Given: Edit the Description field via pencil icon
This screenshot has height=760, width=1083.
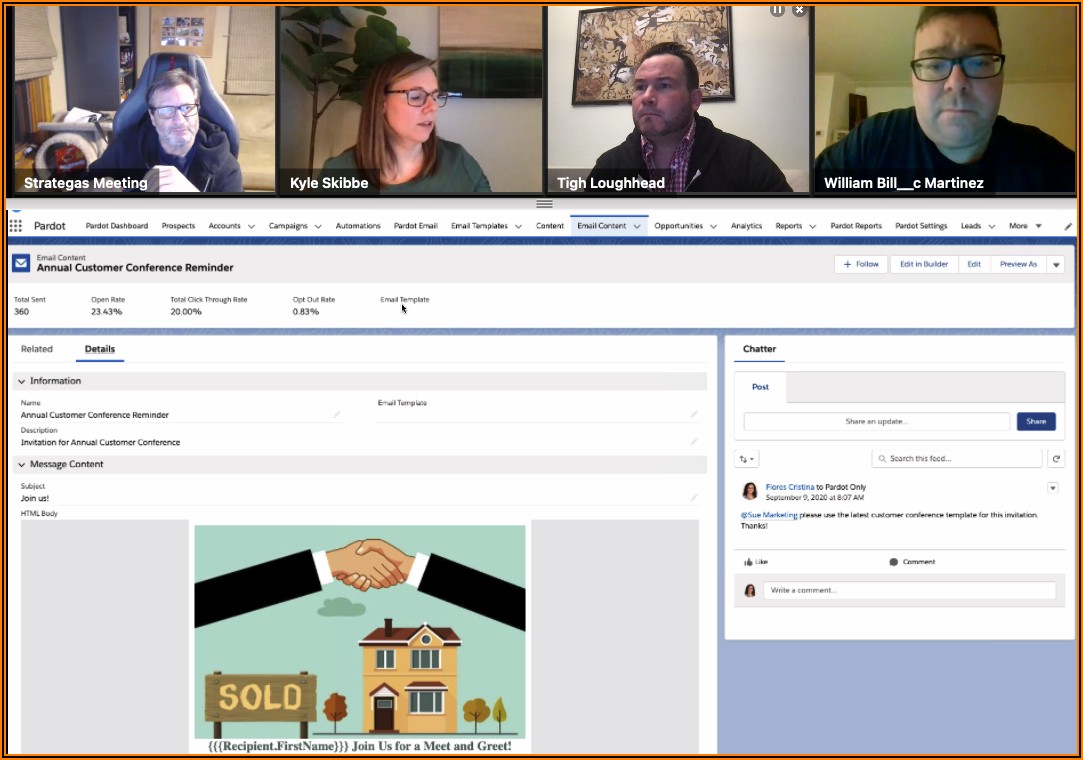Looking at the screenshot, I should point(694,441).
